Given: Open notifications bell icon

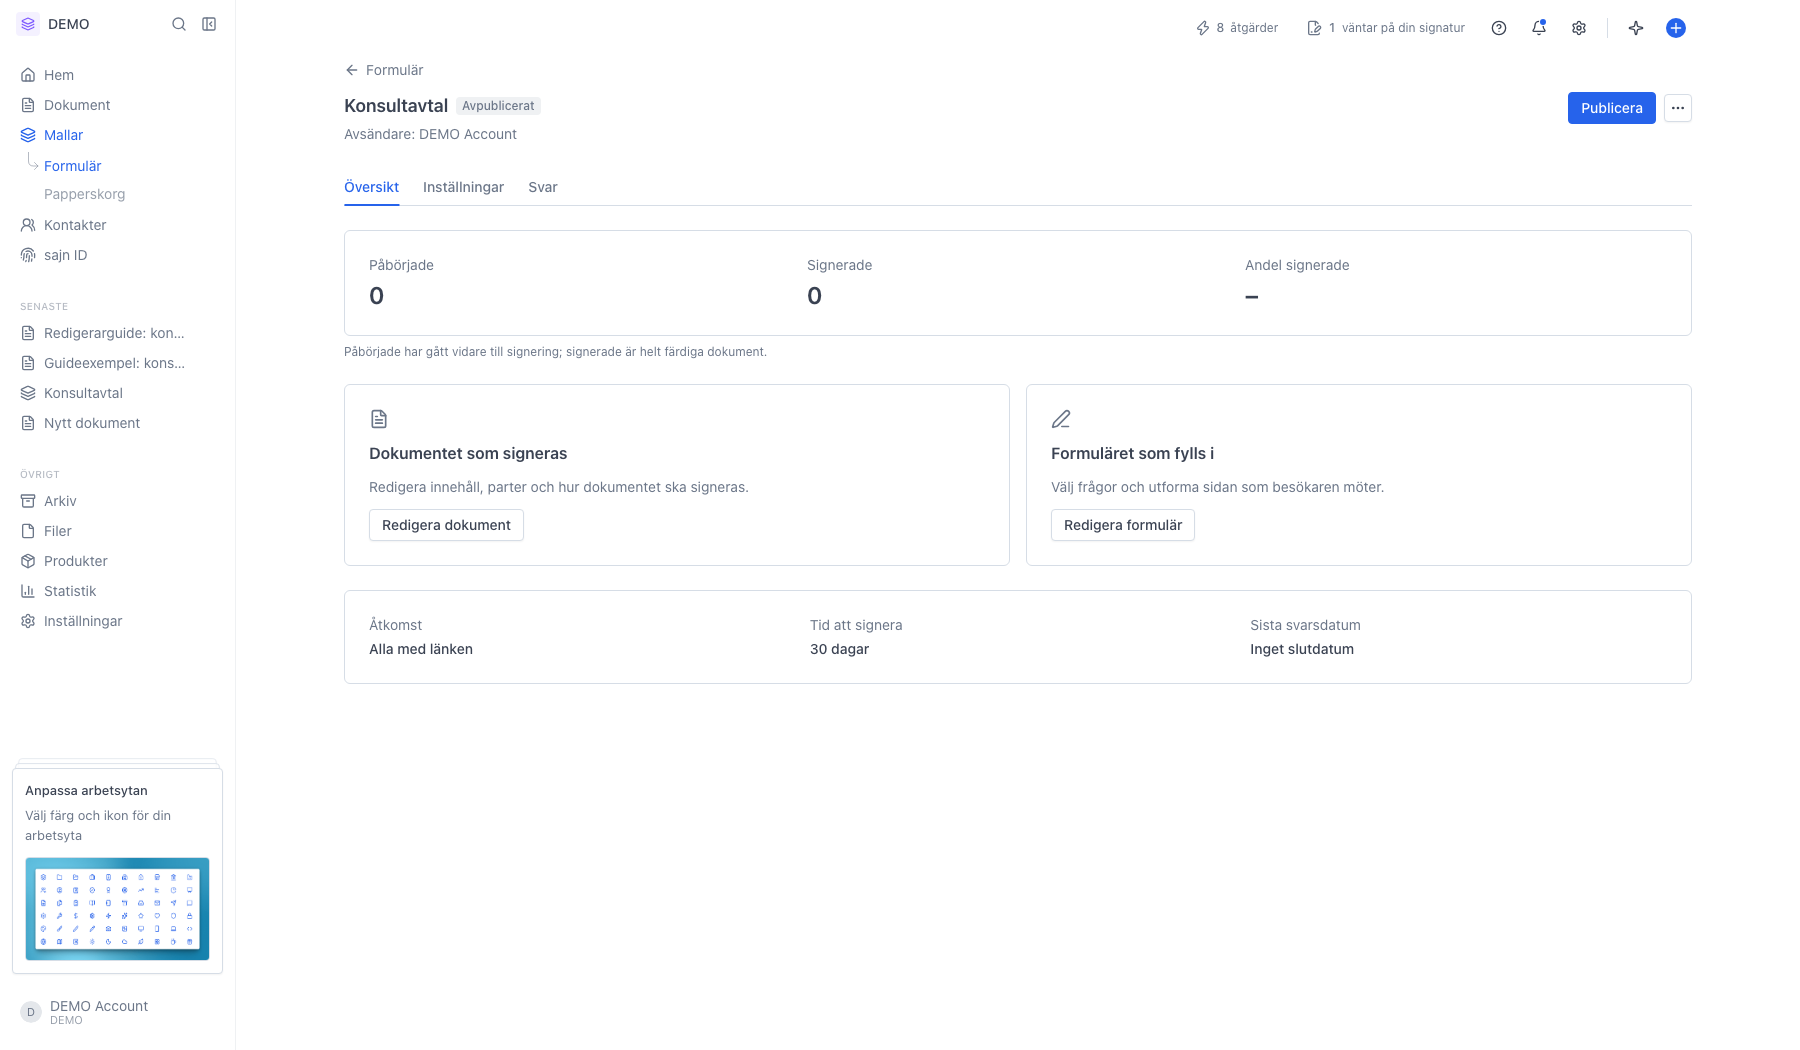Looking at the screenshot, I should click(1539, 28).
